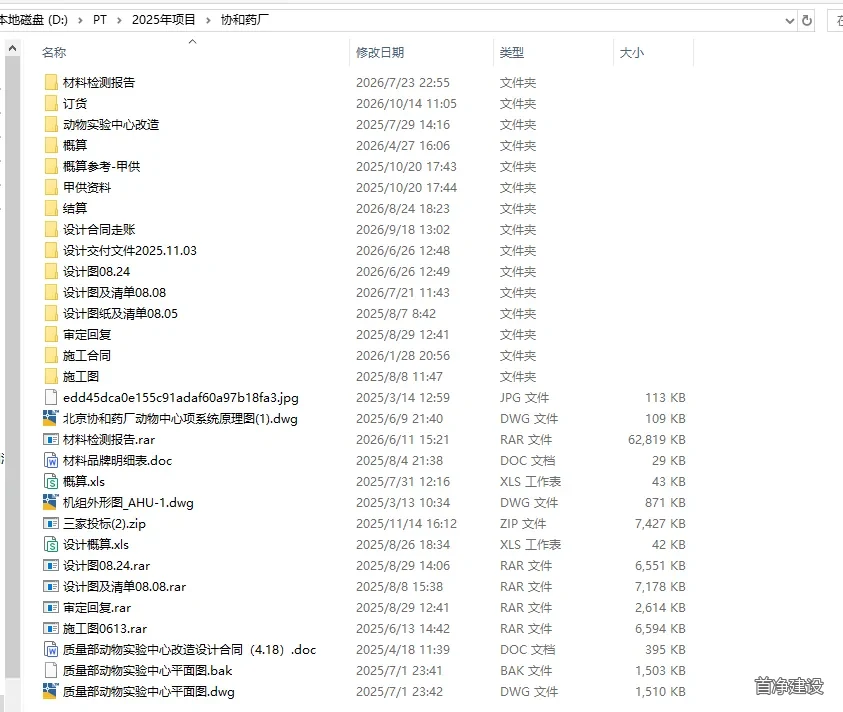Viewport: 843px width, 712px height.
Task: Click the 订货 folder icon
Action: tap(51, 103)
